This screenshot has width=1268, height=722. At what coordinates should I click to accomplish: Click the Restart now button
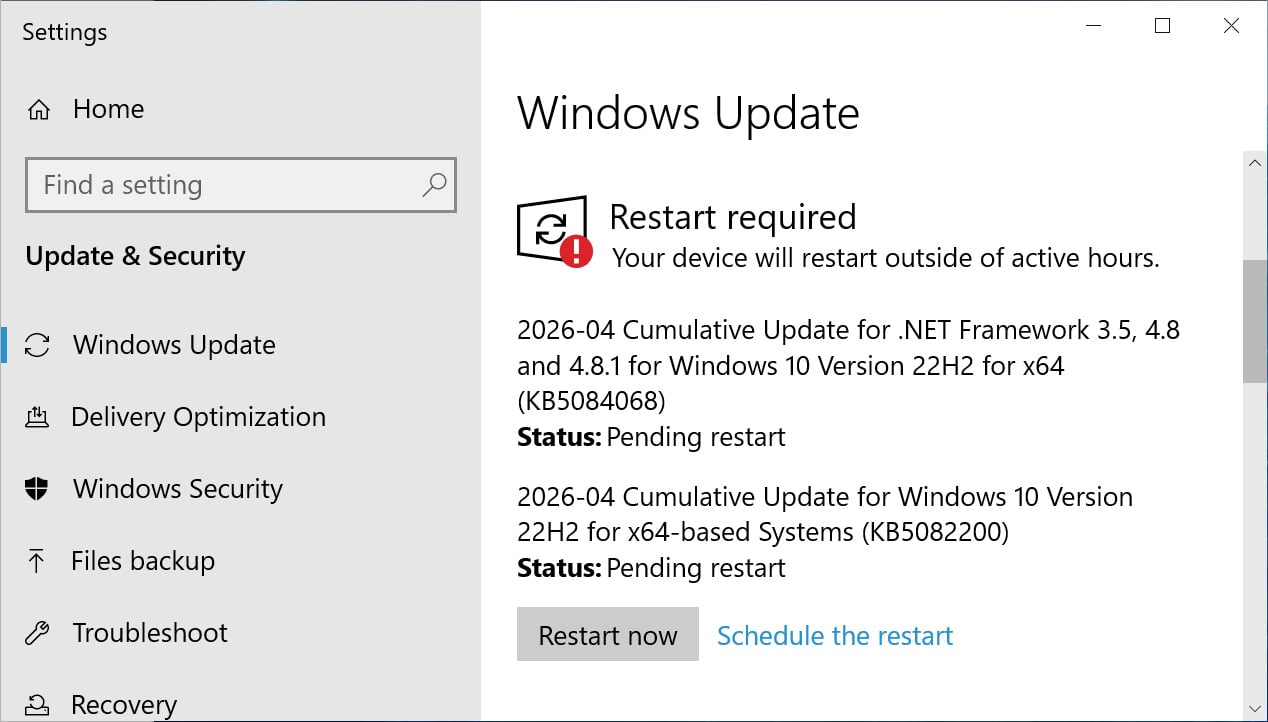tap(607, 634)
